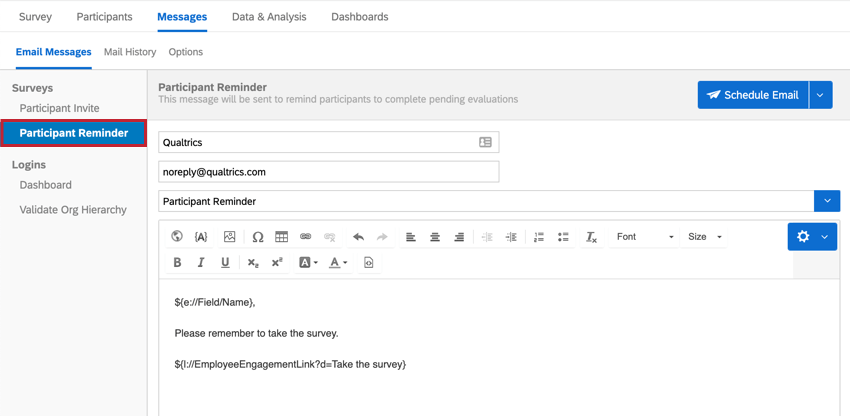The height and width of the screenshot is (416, 850).
Task: Click the undo arrow in the editor
Action: (358, 236)
